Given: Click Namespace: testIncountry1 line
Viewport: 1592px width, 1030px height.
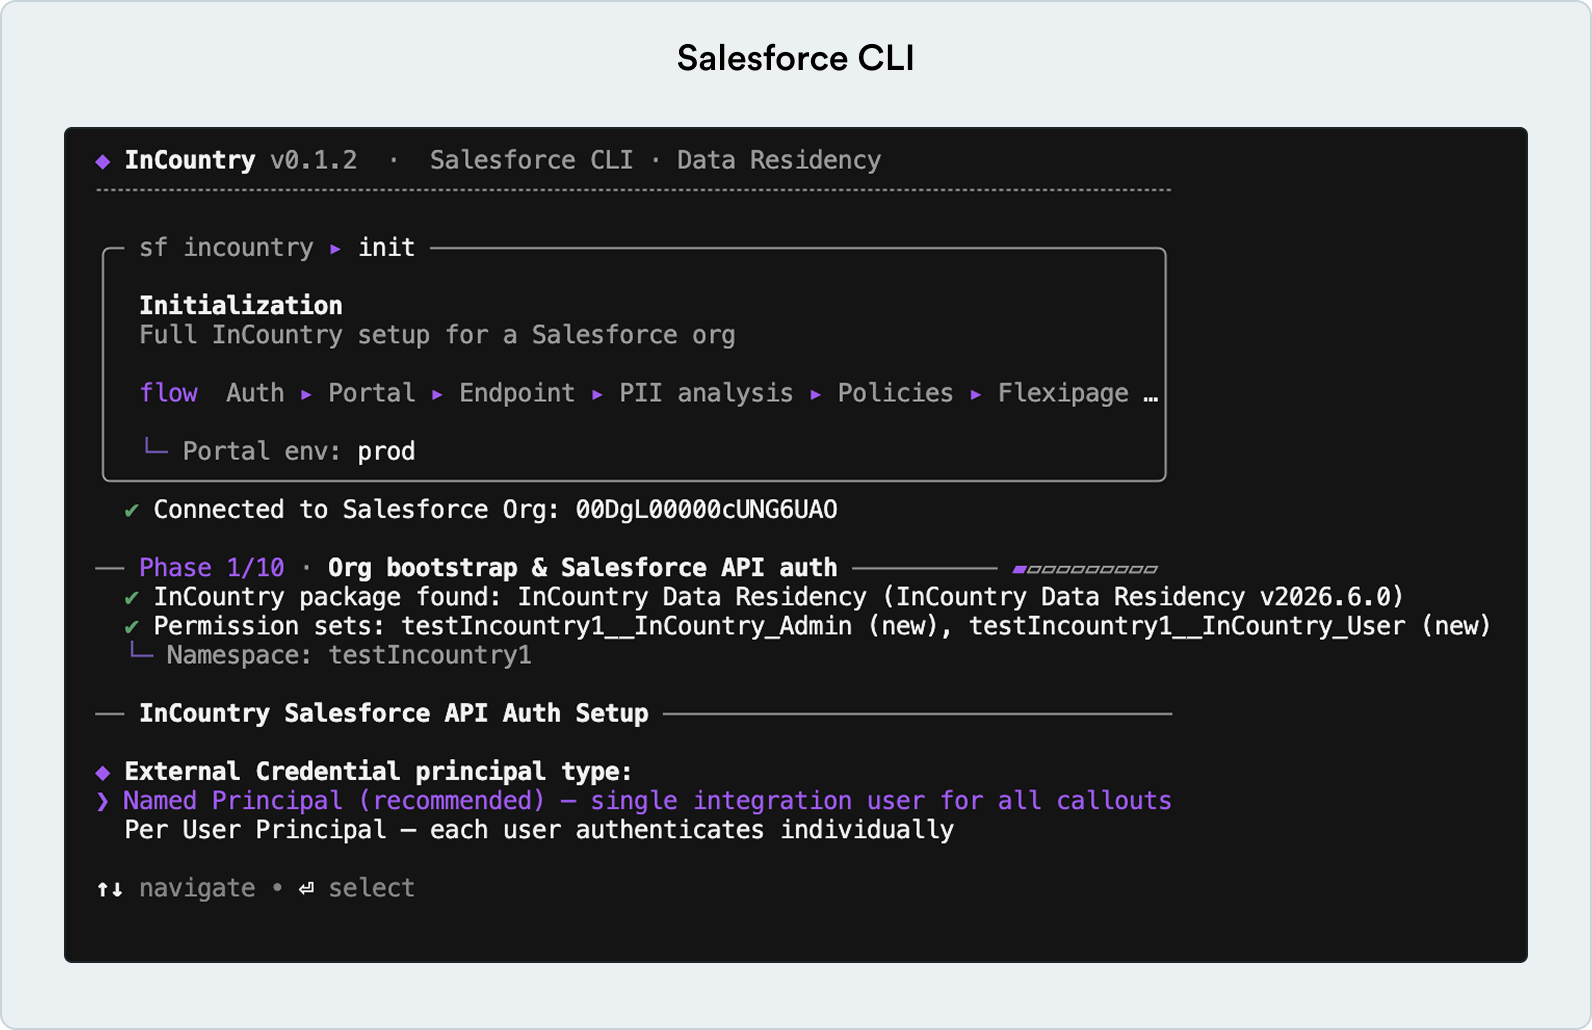Looking at the screenshot, I should coord(349,656).
